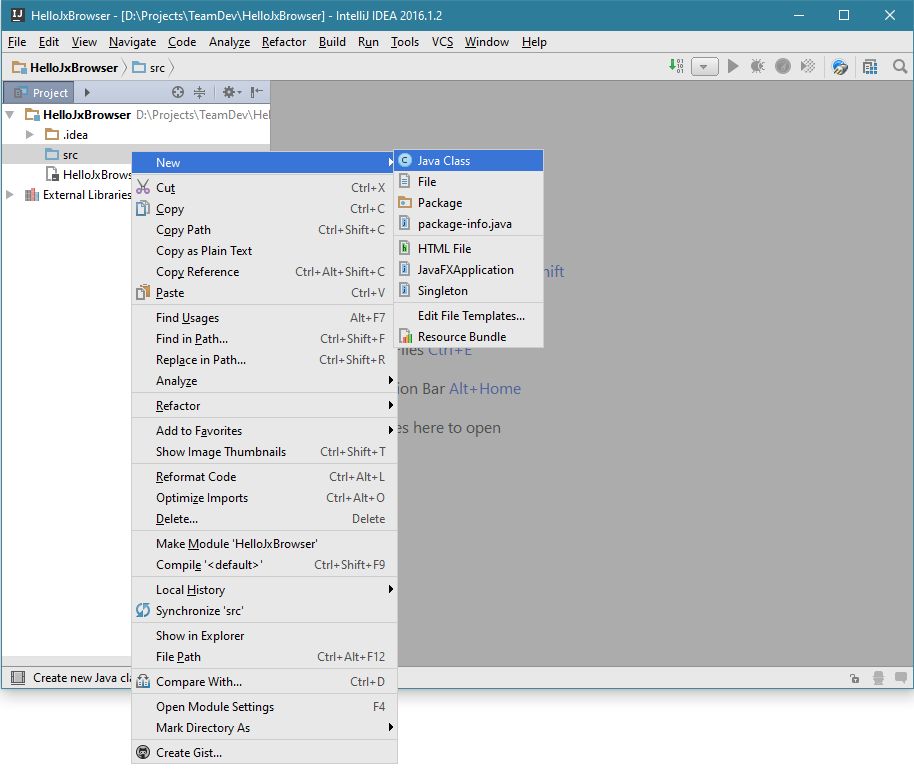Click the JRebel/update toolbar icon
The image size is (914, 773).
pos(840,67)
